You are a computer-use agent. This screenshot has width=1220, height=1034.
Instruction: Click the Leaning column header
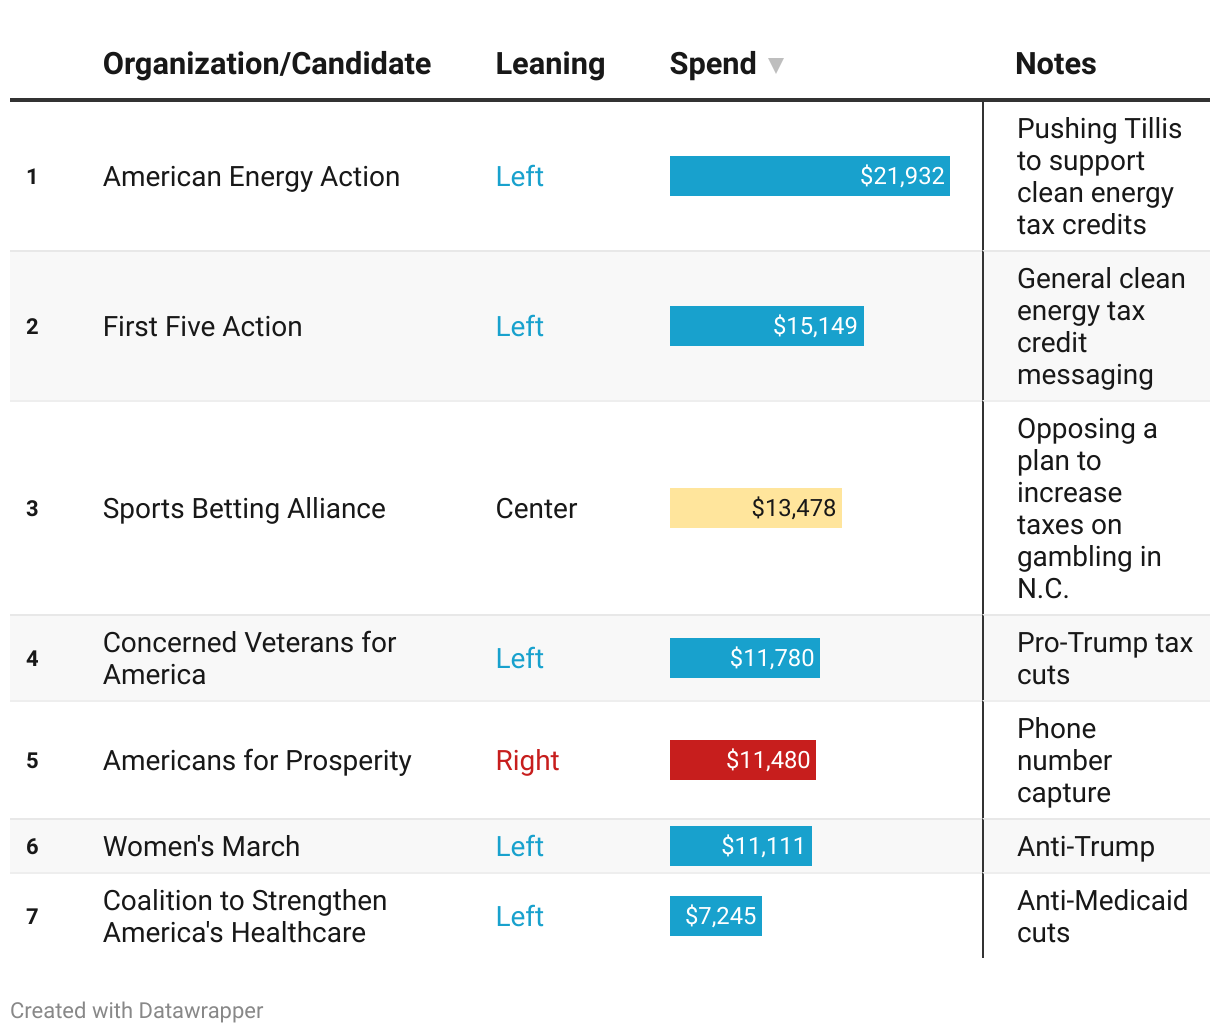coord(550,64)
